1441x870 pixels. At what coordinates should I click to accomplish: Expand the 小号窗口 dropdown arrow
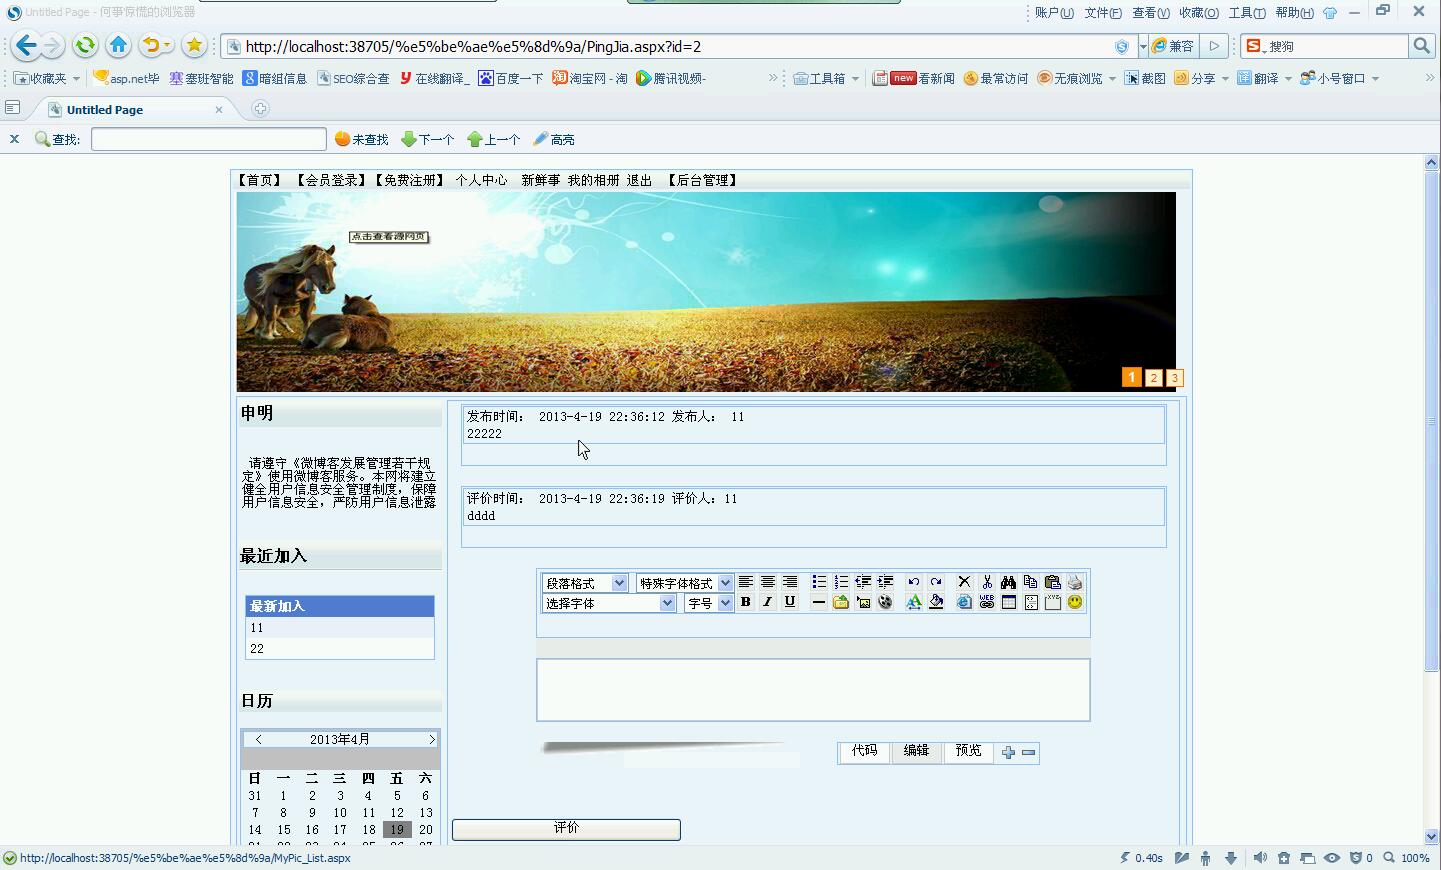[1375, 79]
